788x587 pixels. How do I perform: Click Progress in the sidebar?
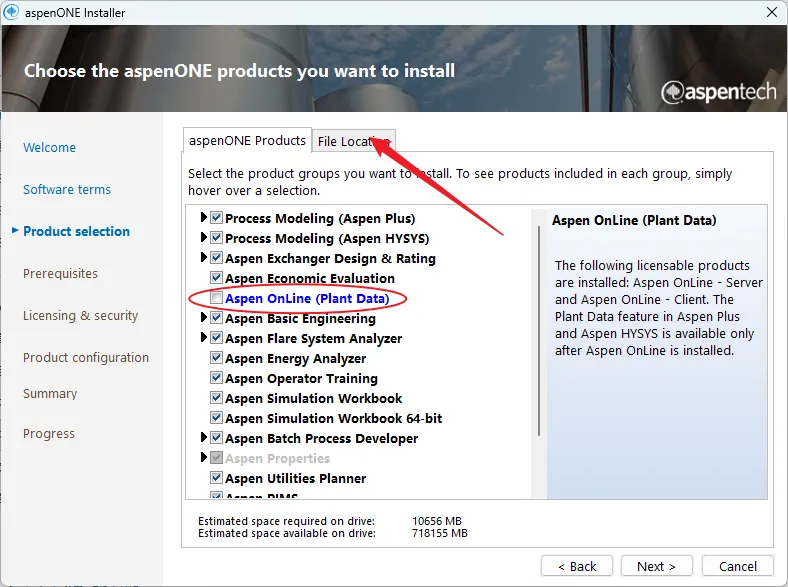tap(49, 434)
